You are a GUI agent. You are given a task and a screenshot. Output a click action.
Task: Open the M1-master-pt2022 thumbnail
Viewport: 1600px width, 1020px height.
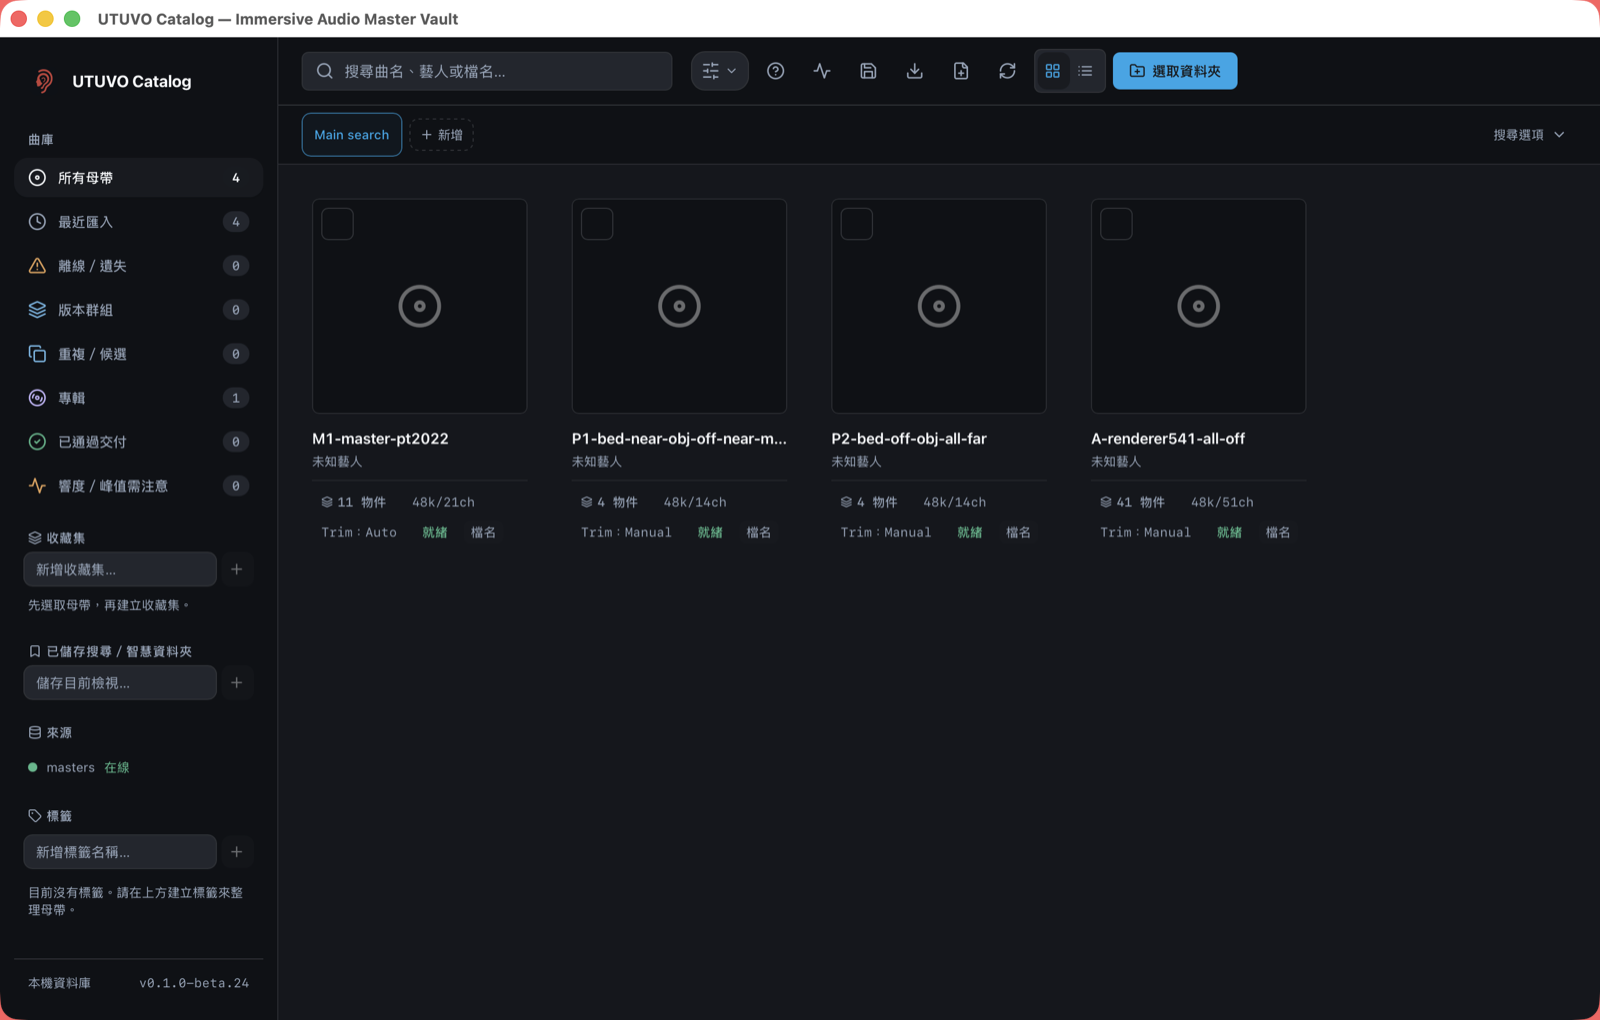(x=420, y=306)
